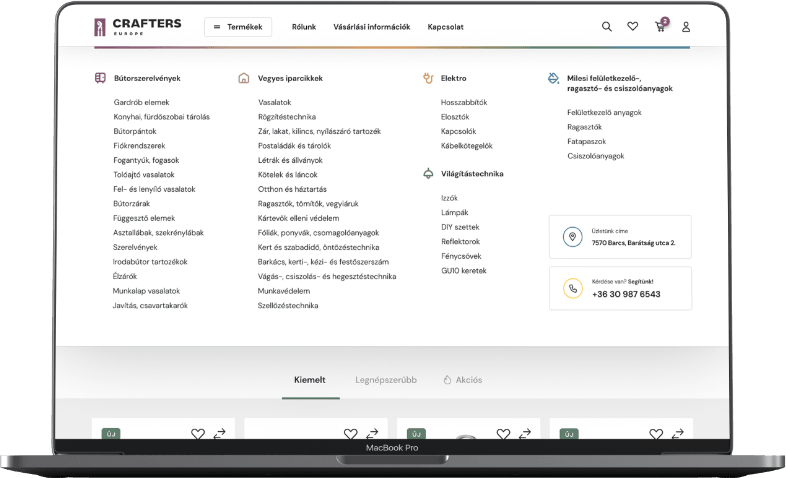Click the Crafters Europe logo
This screenshot has height=478, width=786.
point(138,27)
